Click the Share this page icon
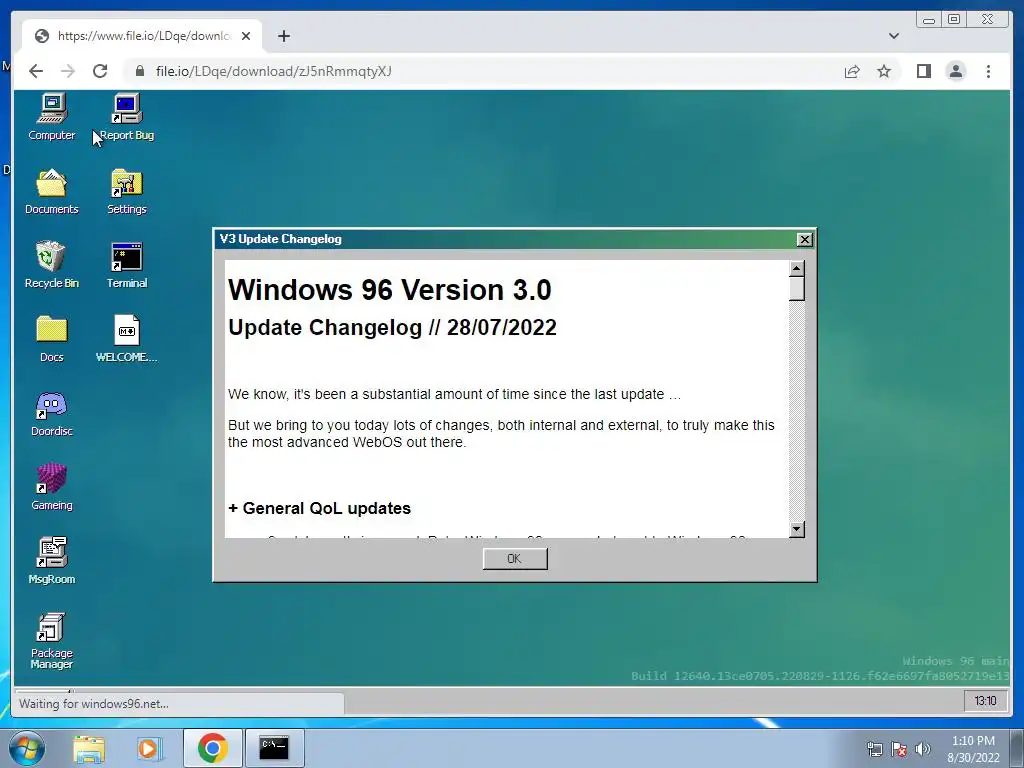This screenshot has width=1024, height=768. [852, 71]
